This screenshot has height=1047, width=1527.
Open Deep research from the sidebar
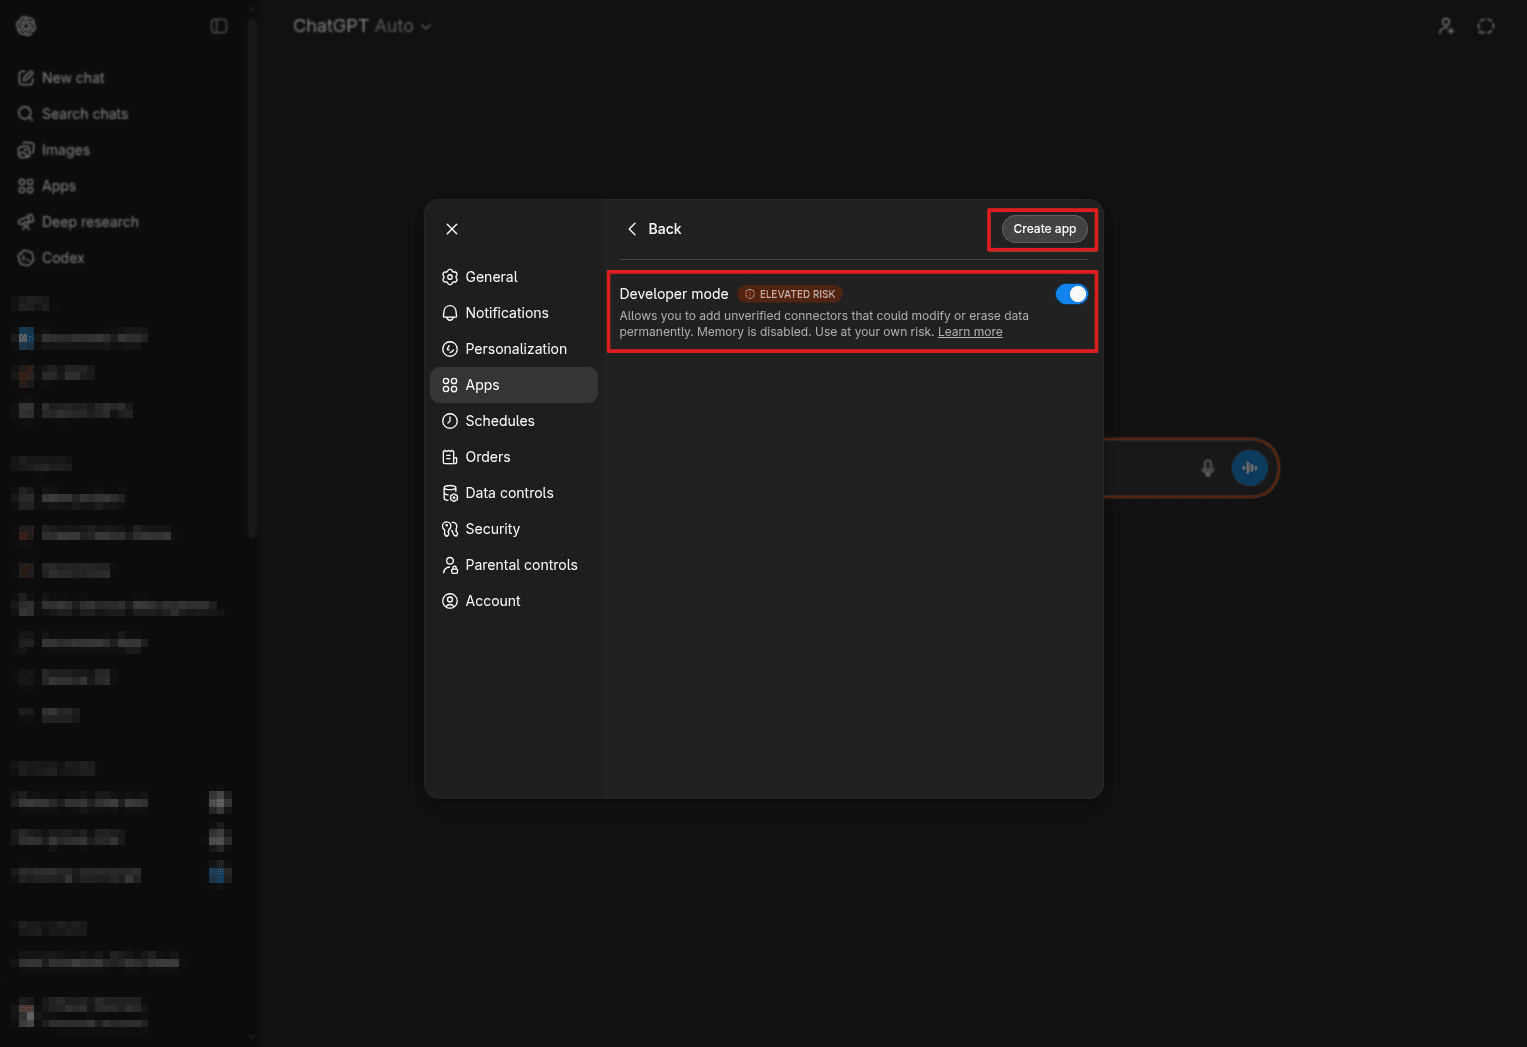[89, 221]
